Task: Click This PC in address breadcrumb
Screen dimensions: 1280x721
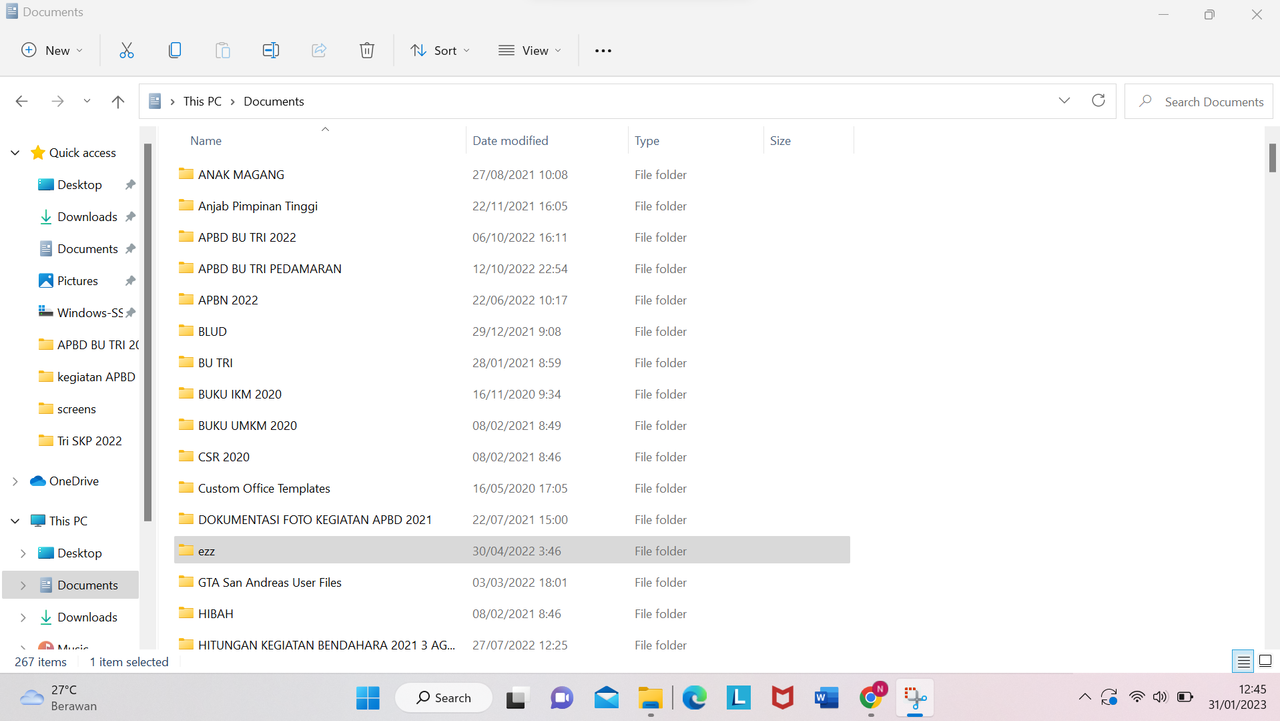Action: point(202,101)
